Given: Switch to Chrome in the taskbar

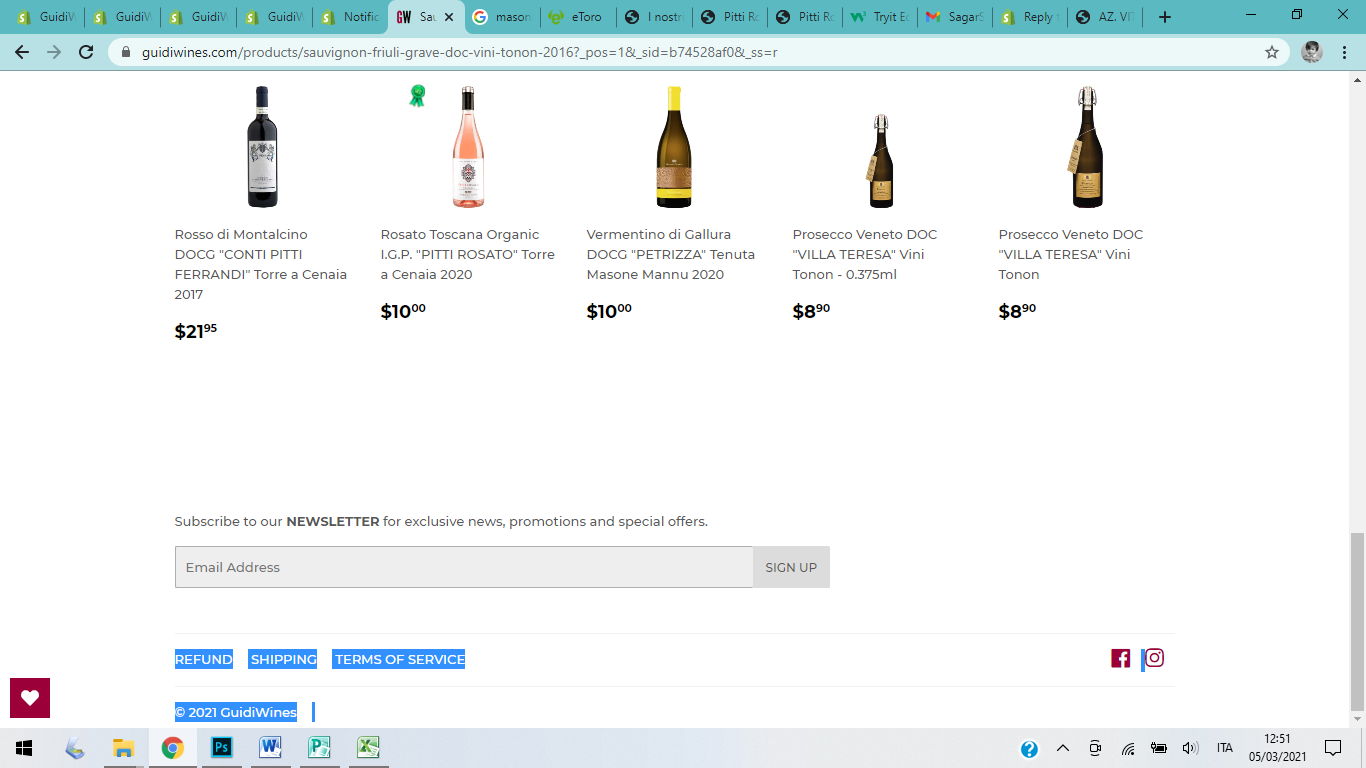Looking at the screenshot, I should click(x=173, y=748).
